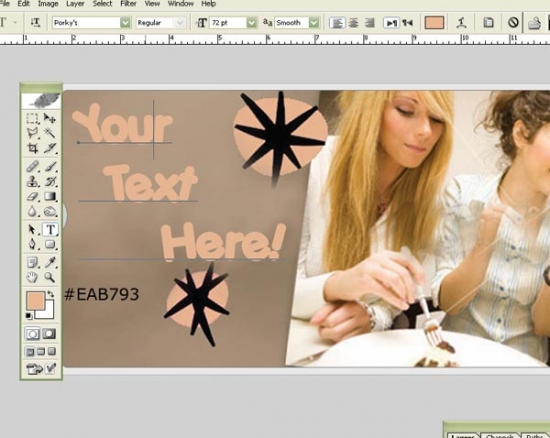Open the Edit menu
Image resolution: width=550 pixels, height=438 pixels.
point(24,4)
